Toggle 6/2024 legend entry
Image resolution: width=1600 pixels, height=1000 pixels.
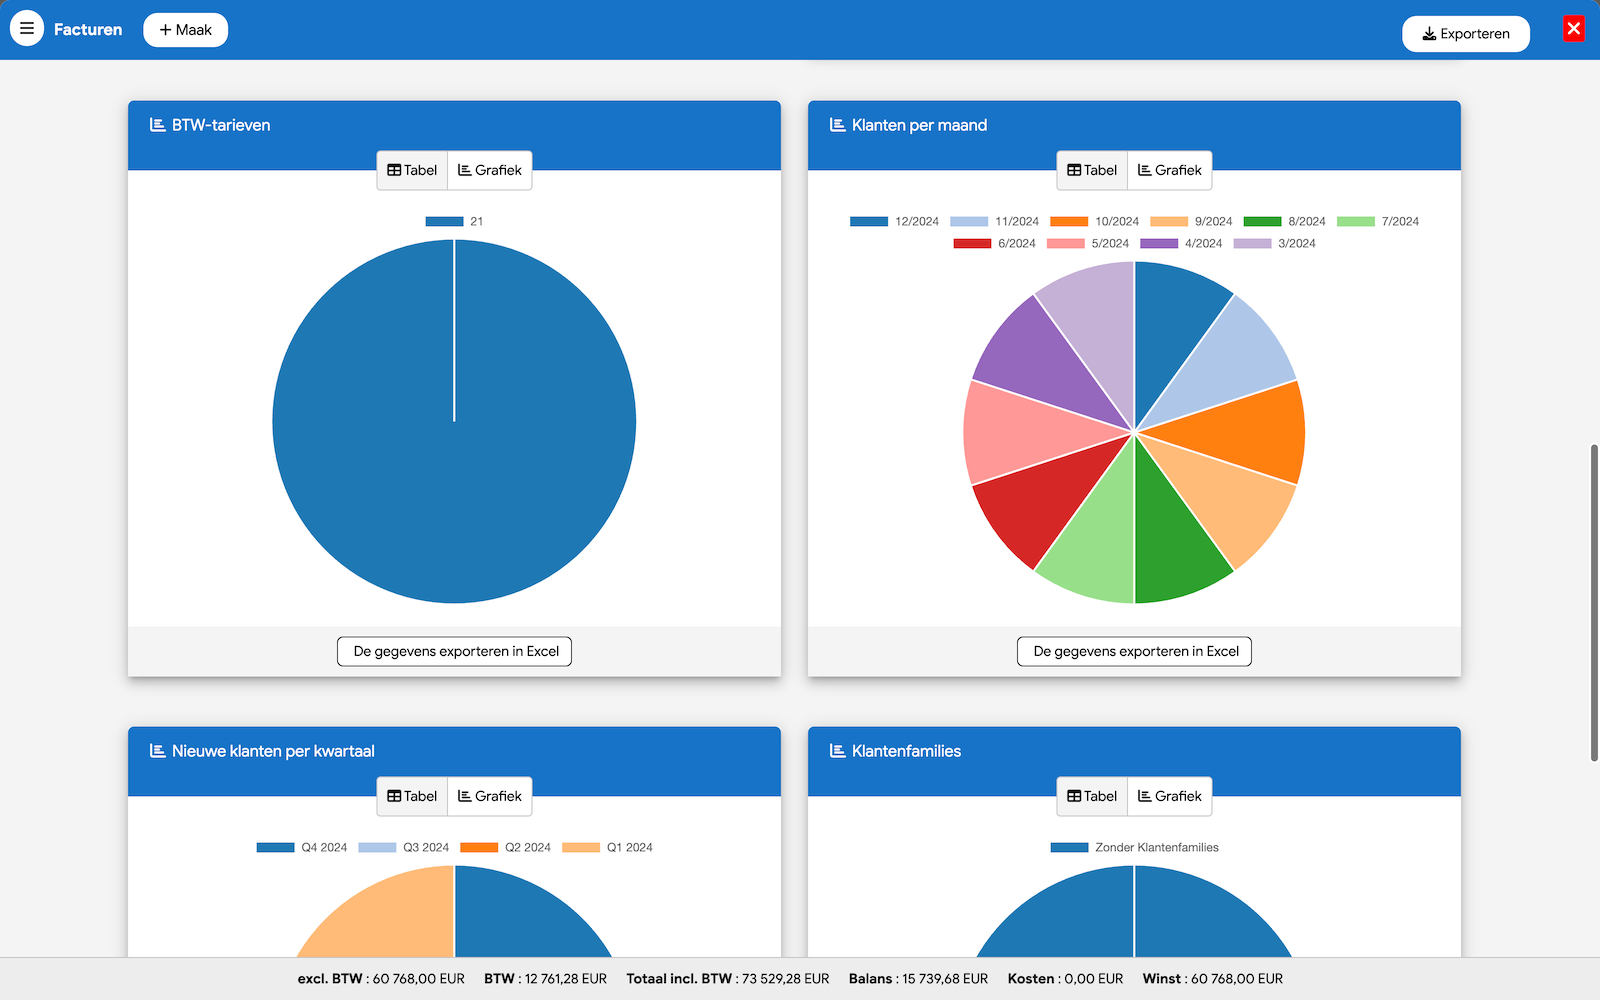[x=994, y=243]
